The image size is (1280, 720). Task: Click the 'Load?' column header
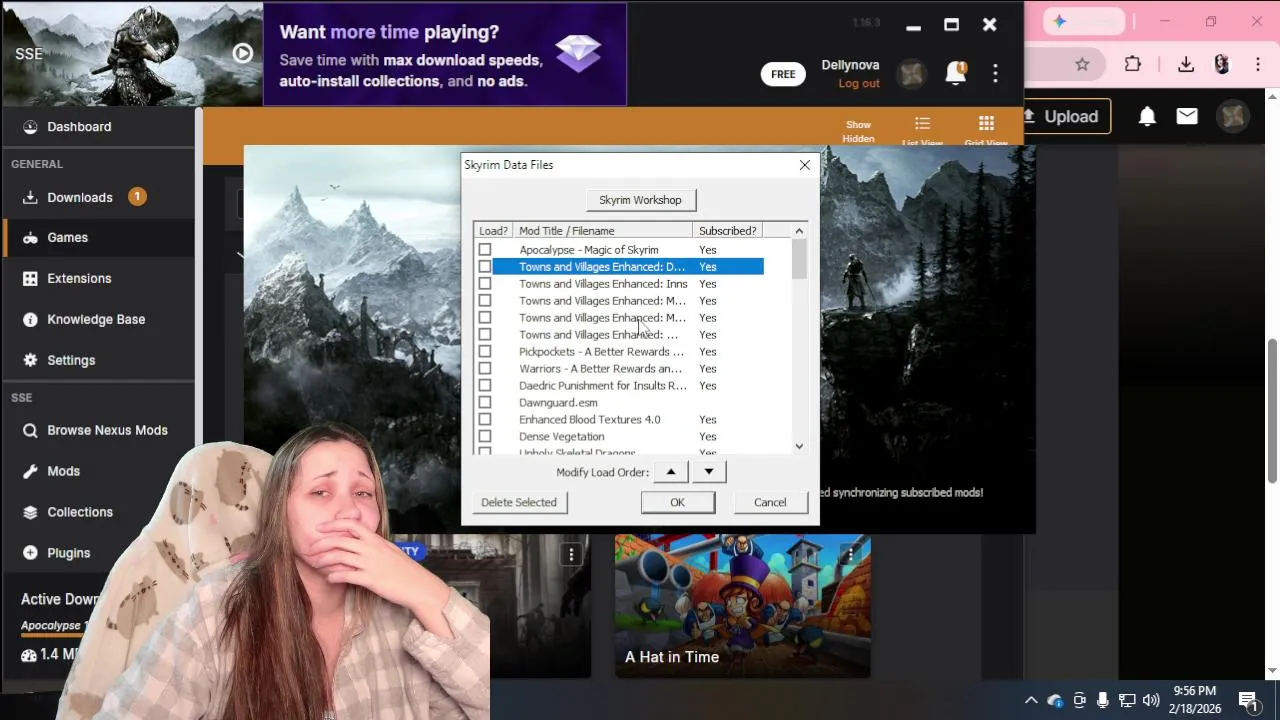[494, 231]
